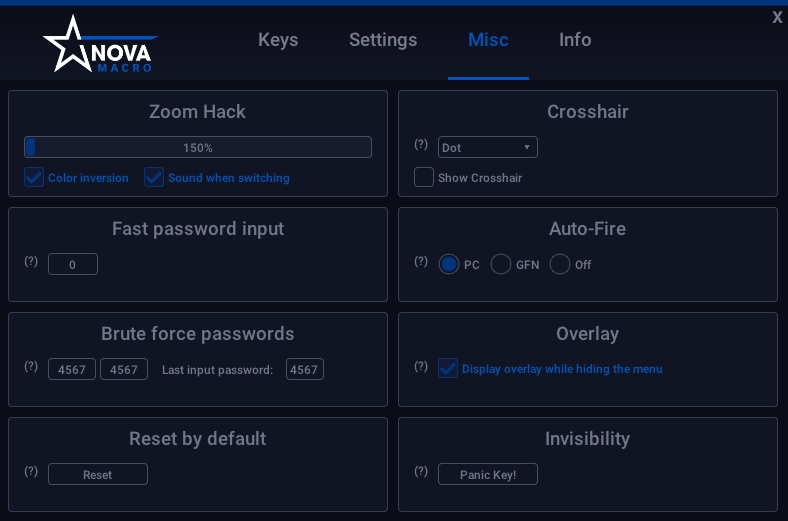Uncheck Sound when switching

click(x=154, y=178)
